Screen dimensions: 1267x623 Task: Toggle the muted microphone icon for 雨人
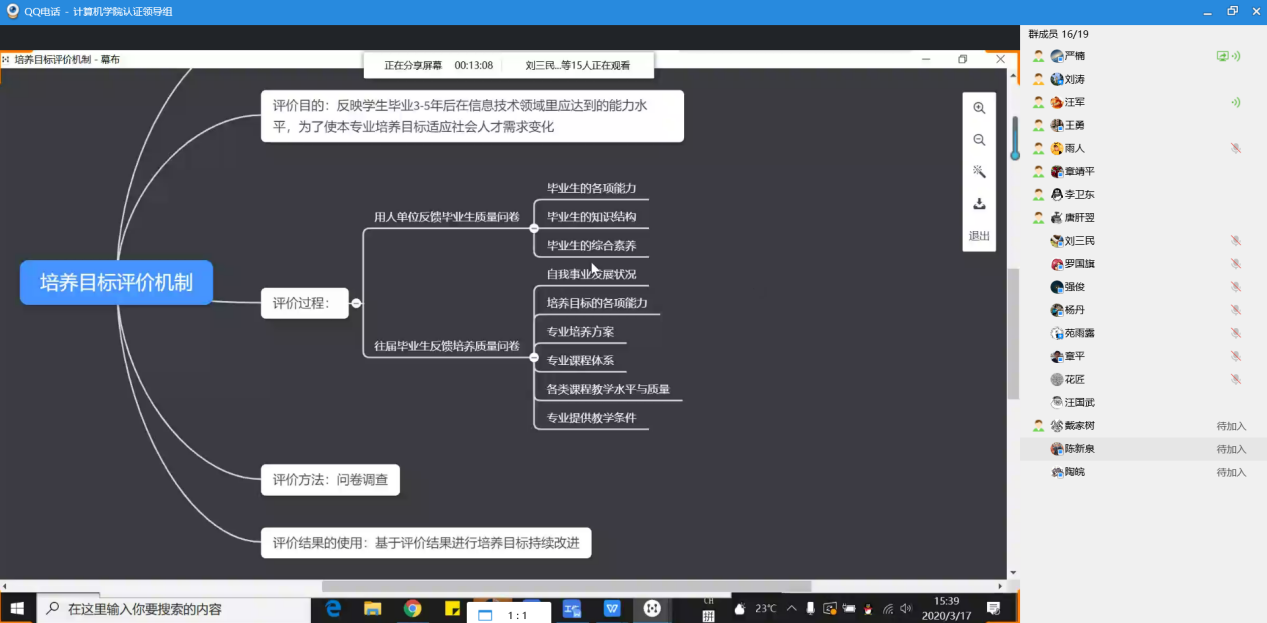coord(1236,148)
